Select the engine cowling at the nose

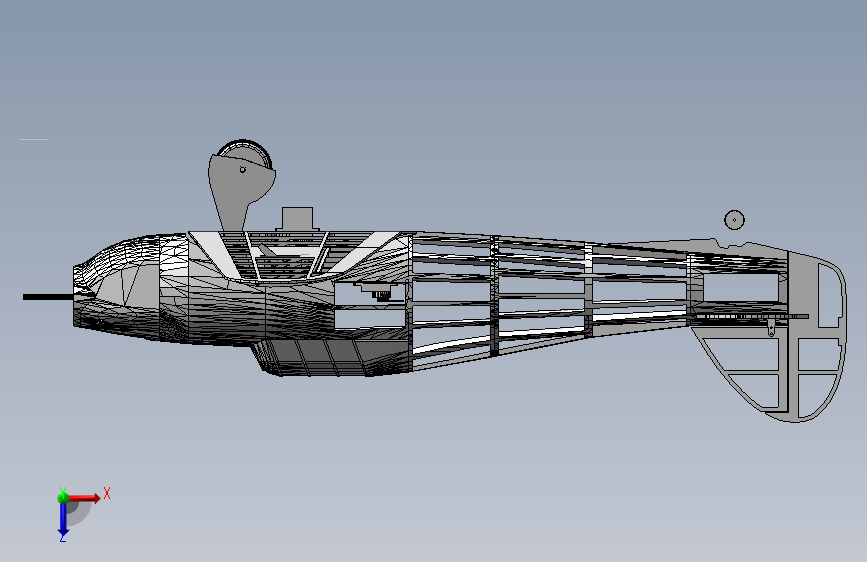coord(117,288)
